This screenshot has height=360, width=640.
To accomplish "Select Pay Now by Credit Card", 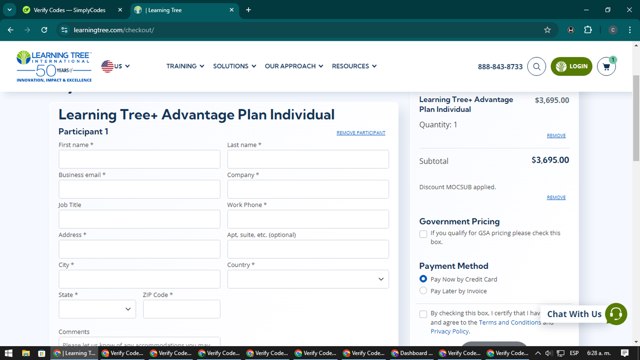I will pos(423,279).
